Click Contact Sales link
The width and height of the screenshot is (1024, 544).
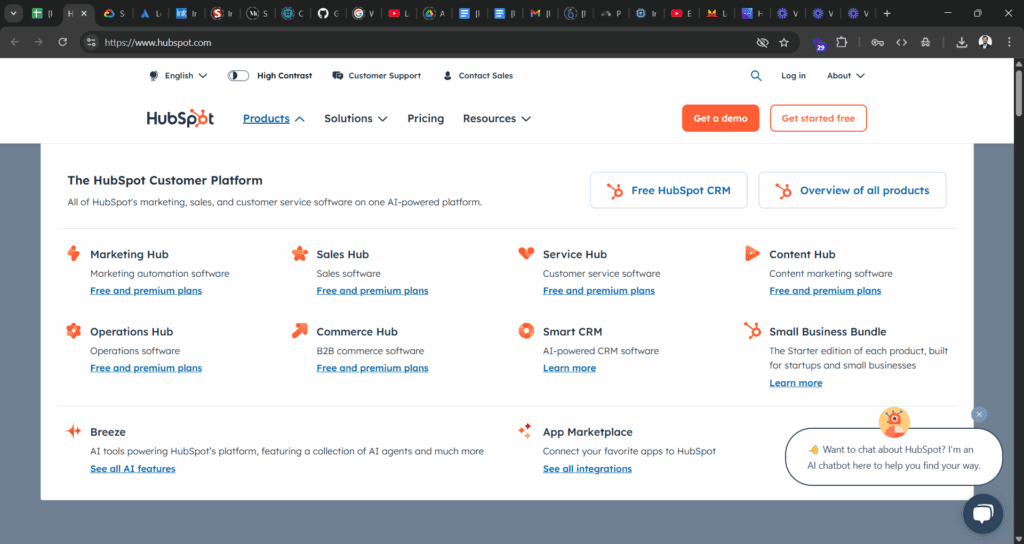tap(486, 76)
